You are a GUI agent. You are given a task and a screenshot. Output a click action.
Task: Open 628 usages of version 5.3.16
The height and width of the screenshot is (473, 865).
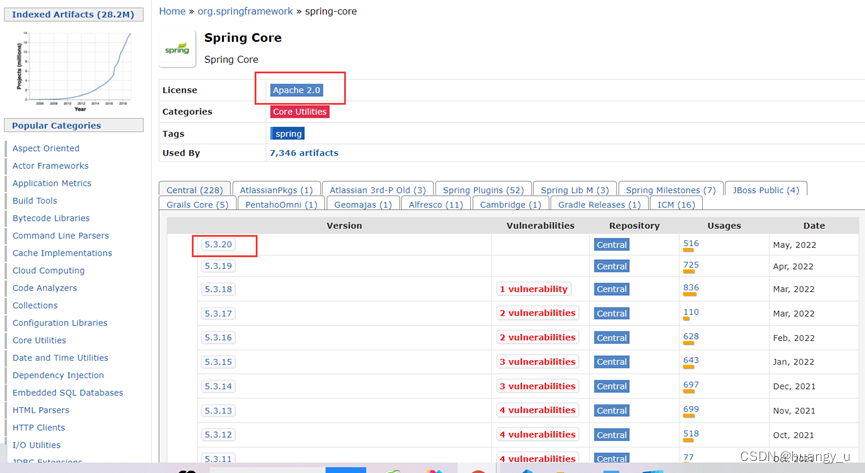coord(691,336)
